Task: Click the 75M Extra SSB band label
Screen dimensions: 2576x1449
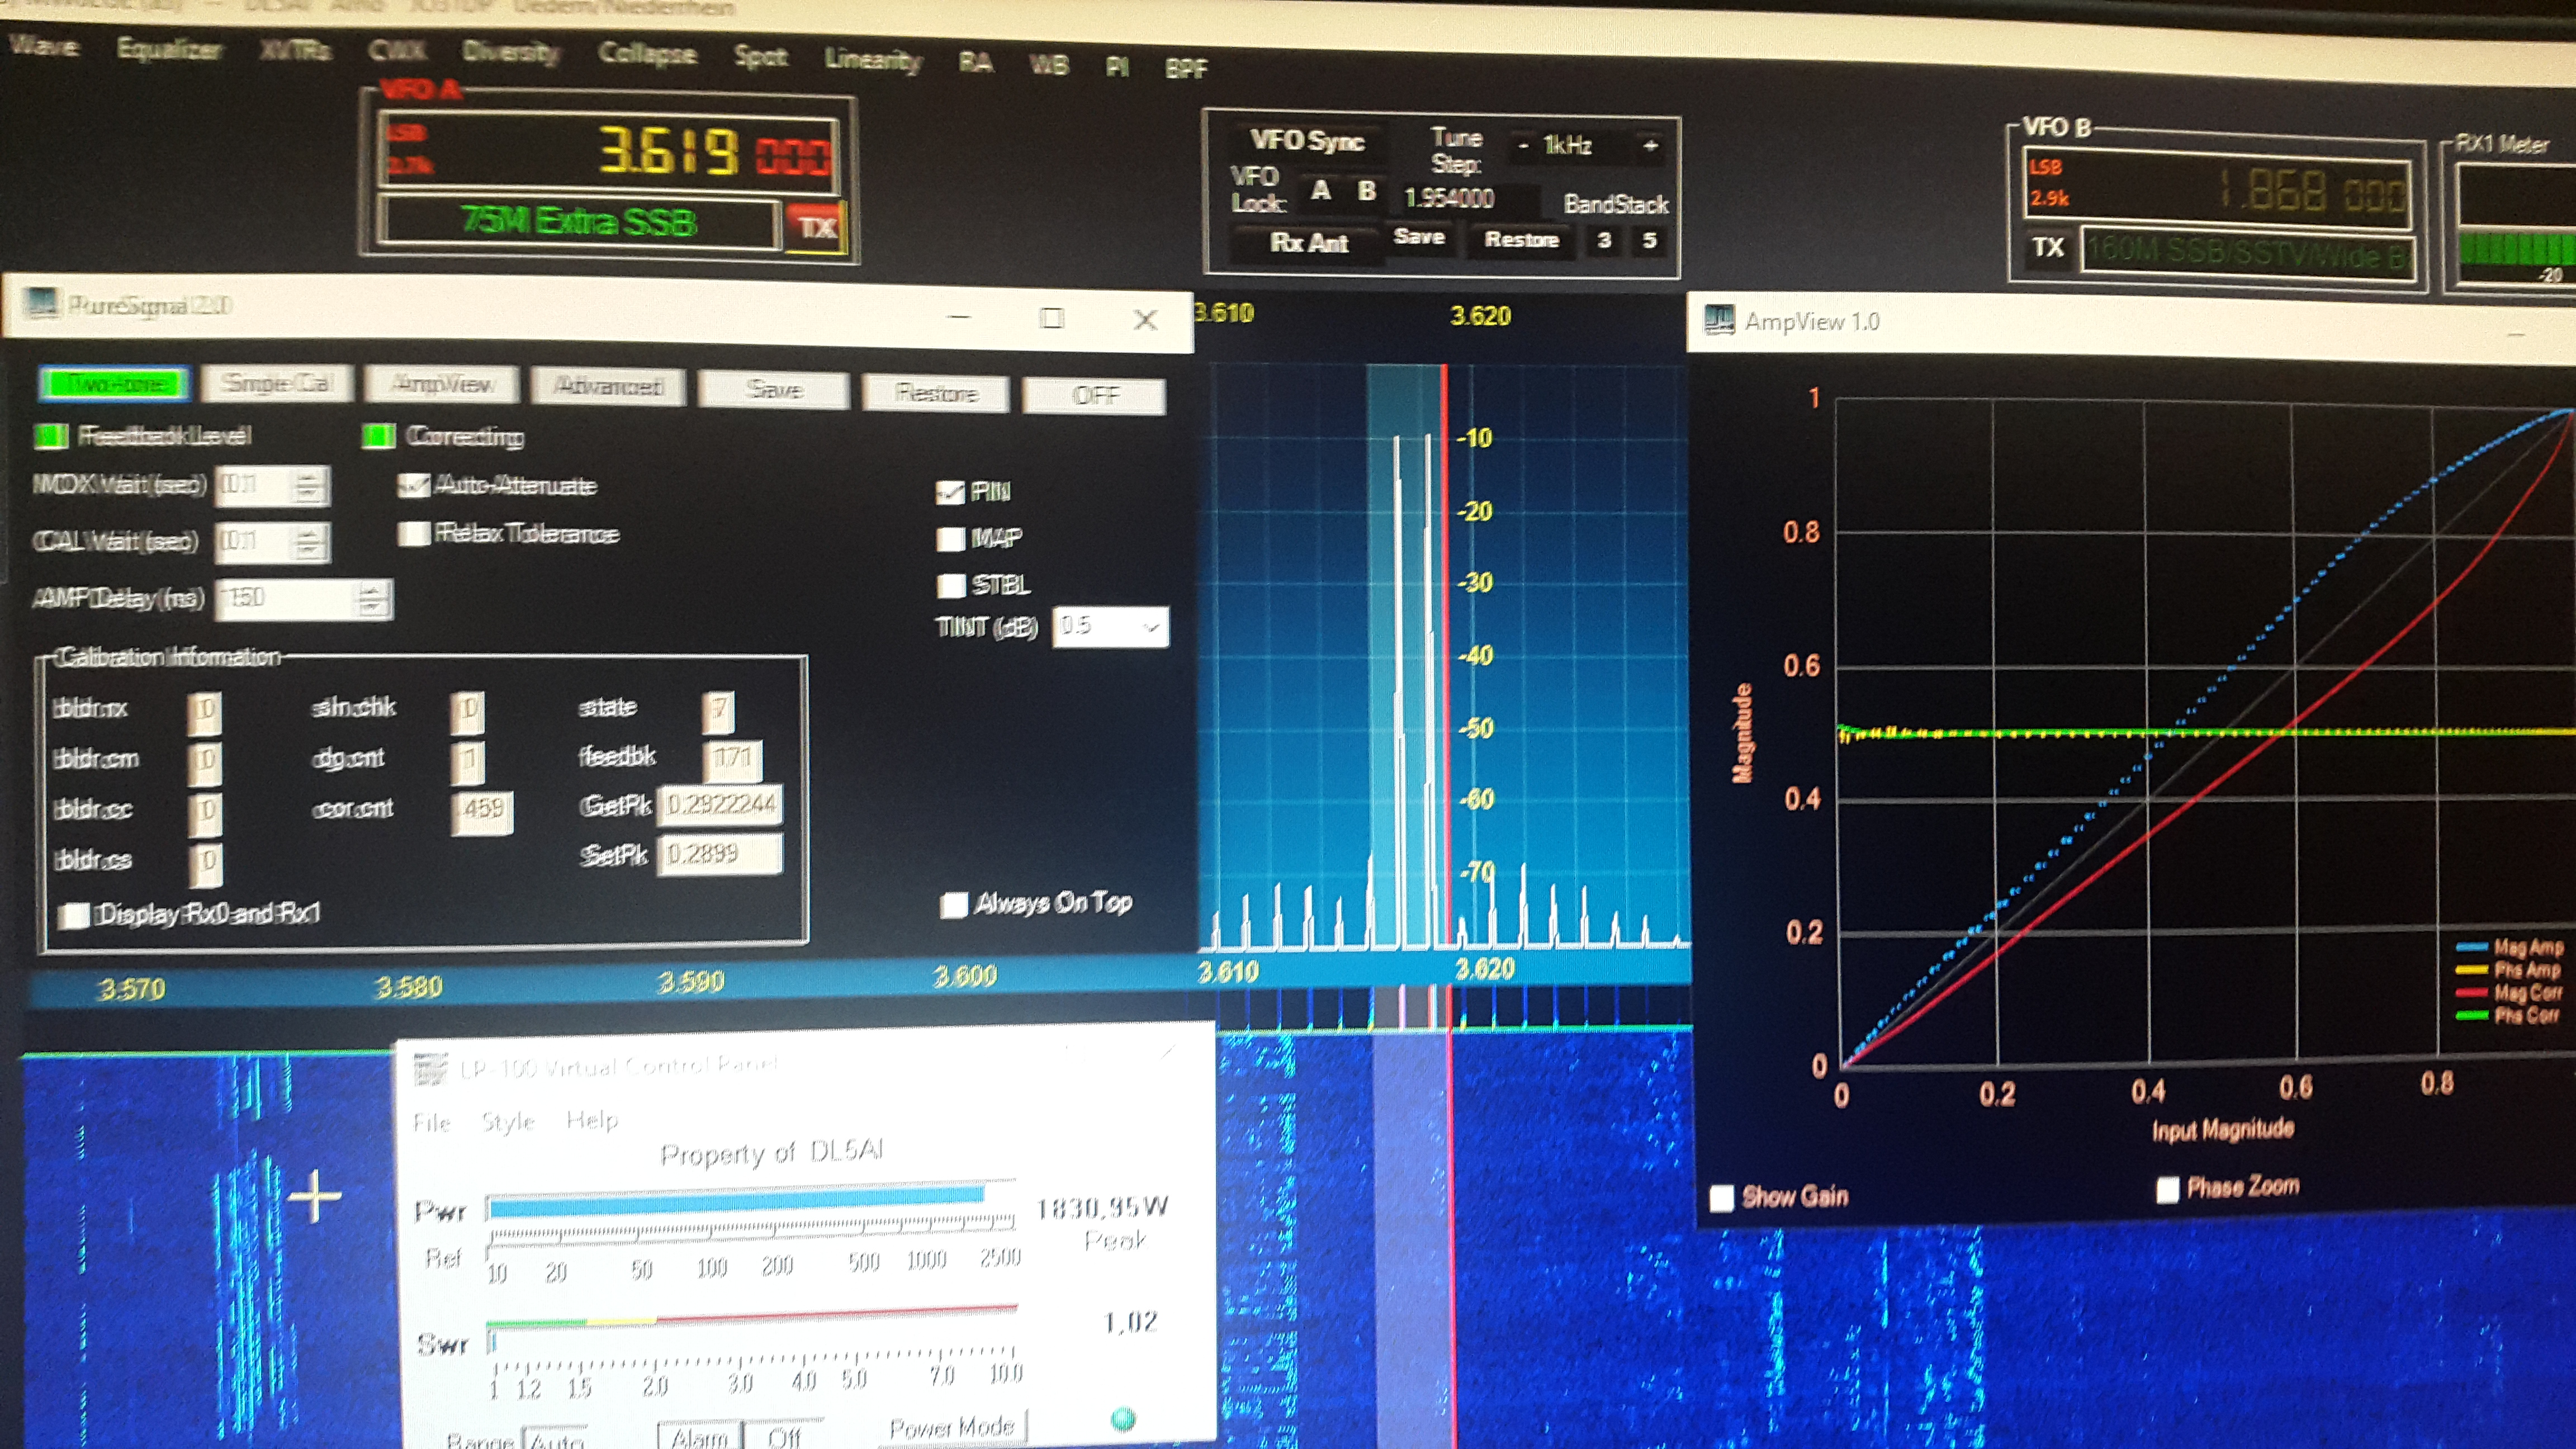Action: (x=579, y=221)
